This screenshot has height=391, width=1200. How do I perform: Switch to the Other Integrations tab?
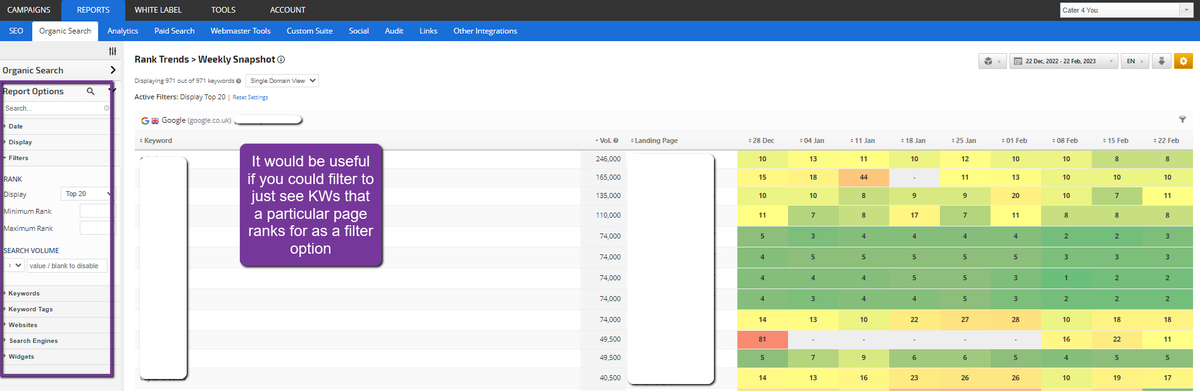[485, 31]
